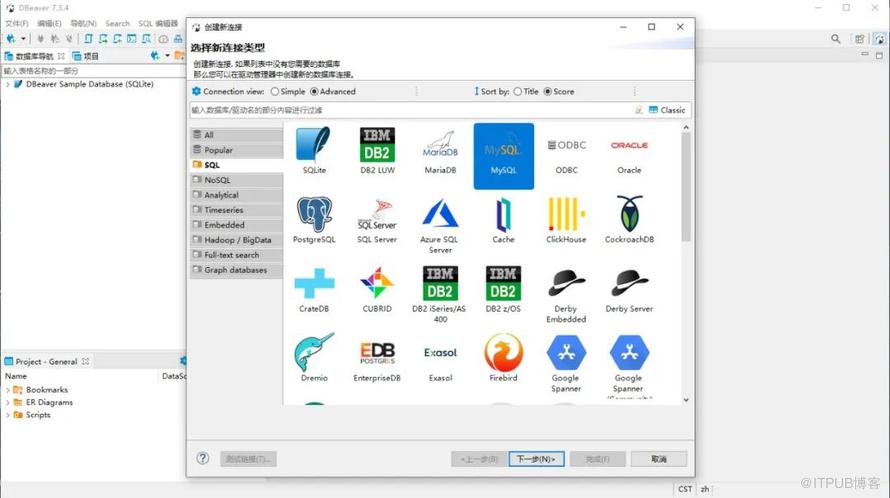The width and height of the screenshot is (890, 498).
Task: Focus the driver name filter field
Action: [411, 110]
